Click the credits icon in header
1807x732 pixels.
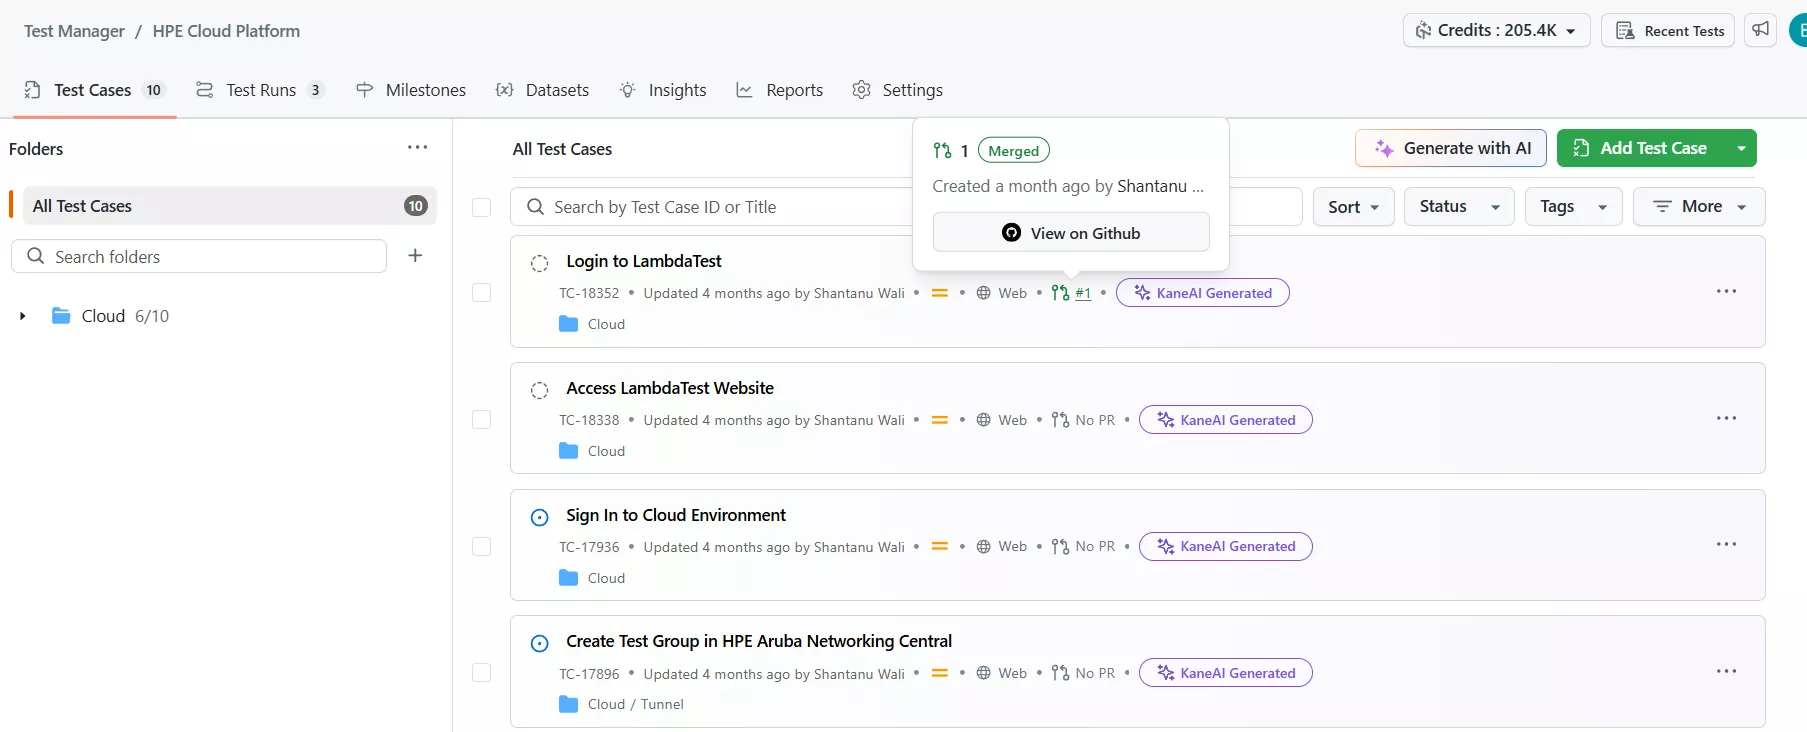pyautogui.click(x=1423, y=31)
